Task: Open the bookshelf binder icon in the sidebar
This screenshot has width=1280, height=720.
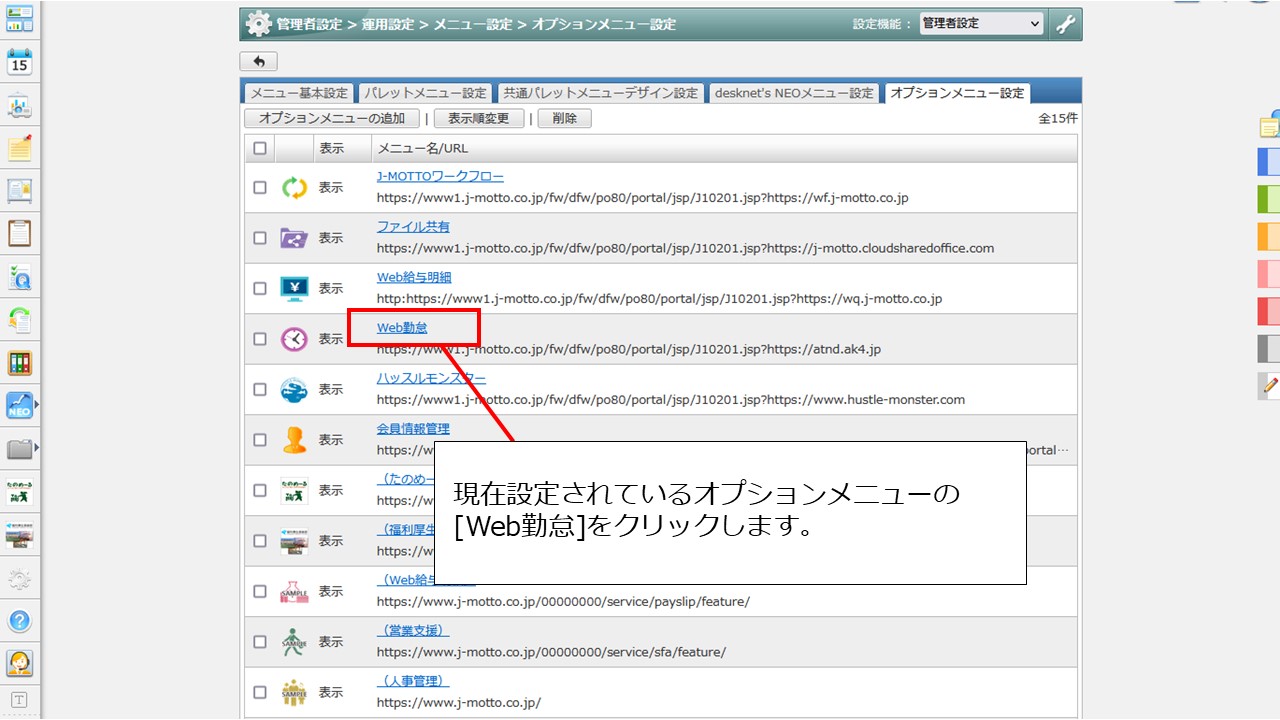Action: click(x=20, y=362)
